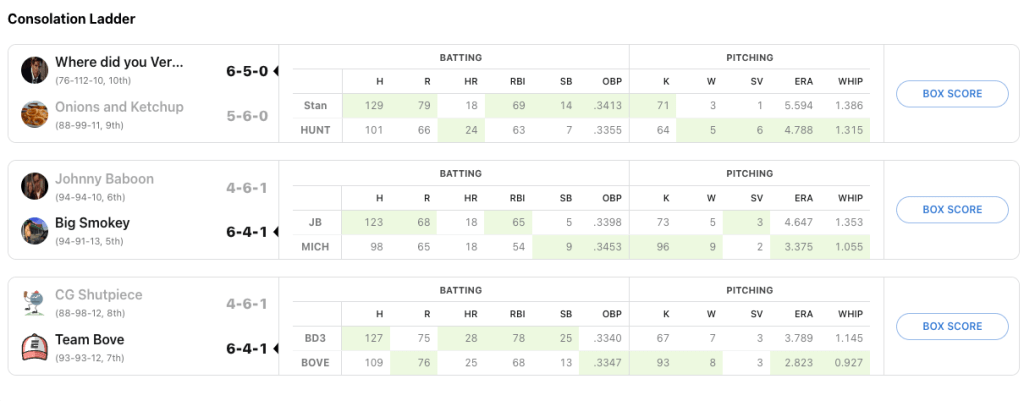Open Onions and Ketchup team page
Image resolution: width=1024 pixels, height=401 pixels.
[119, 107]
